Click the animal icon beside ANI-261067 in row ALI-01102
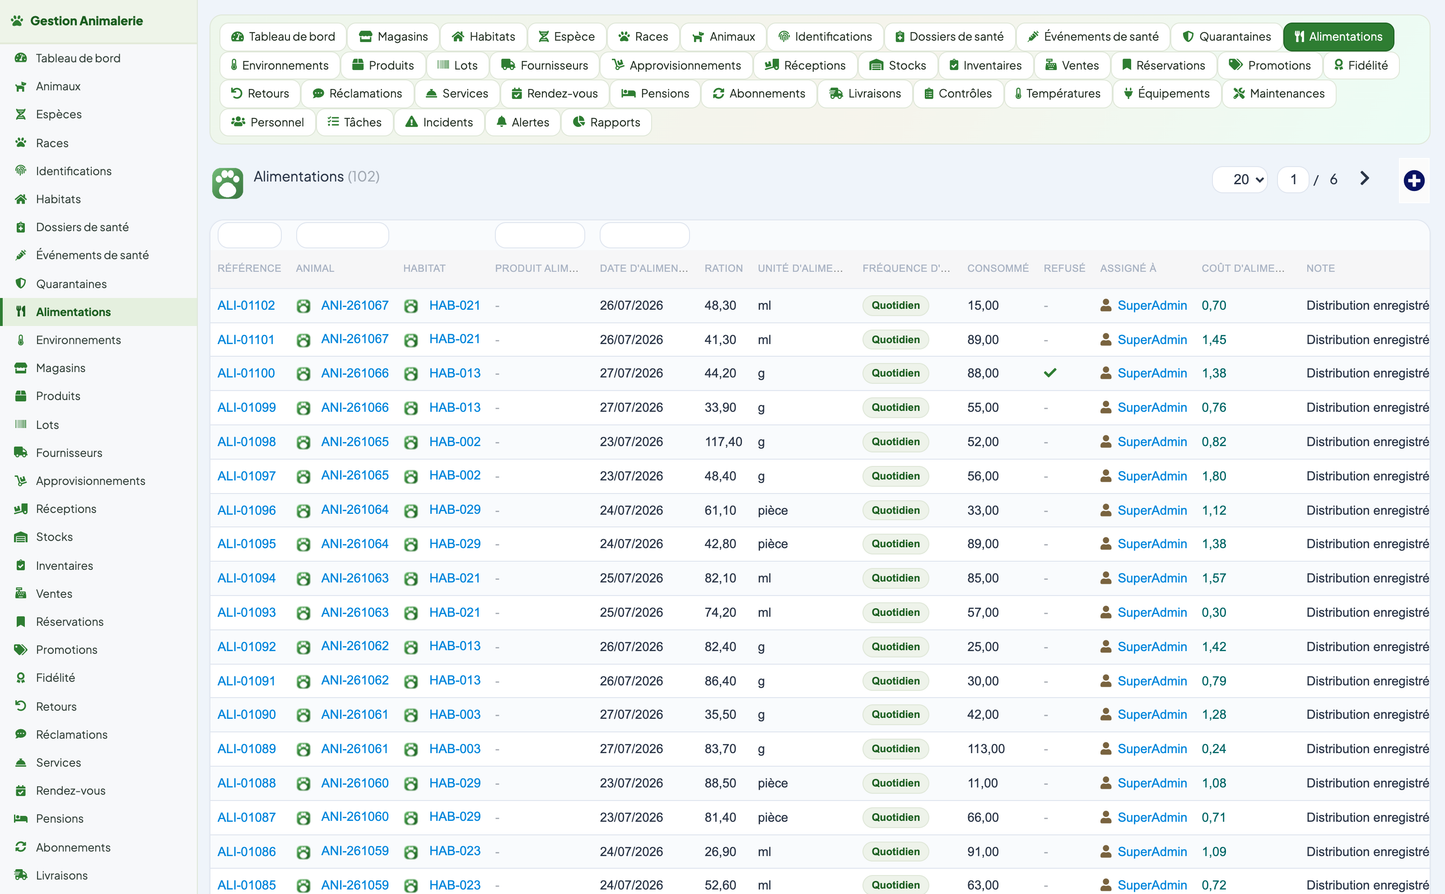Viewport: 1445px width, 894px height. pyautogui.click(x=303, y=306)
